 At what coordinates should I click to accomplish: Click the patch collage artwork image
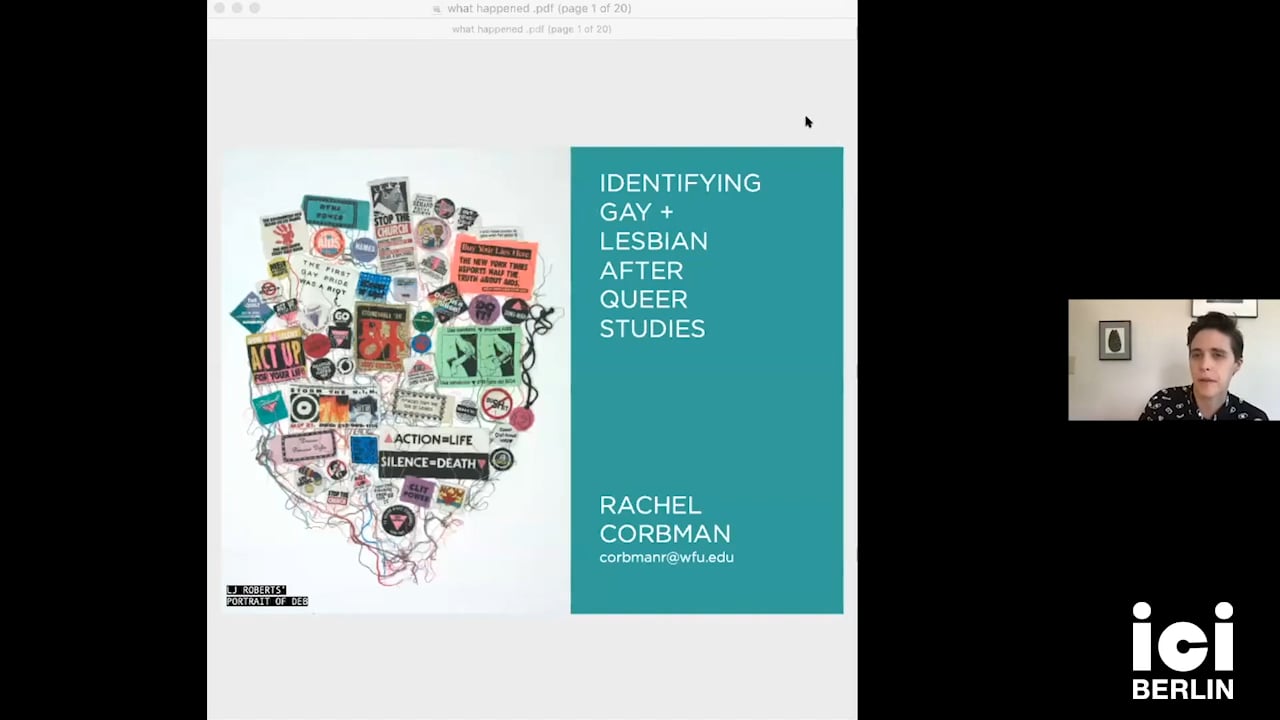395,380
